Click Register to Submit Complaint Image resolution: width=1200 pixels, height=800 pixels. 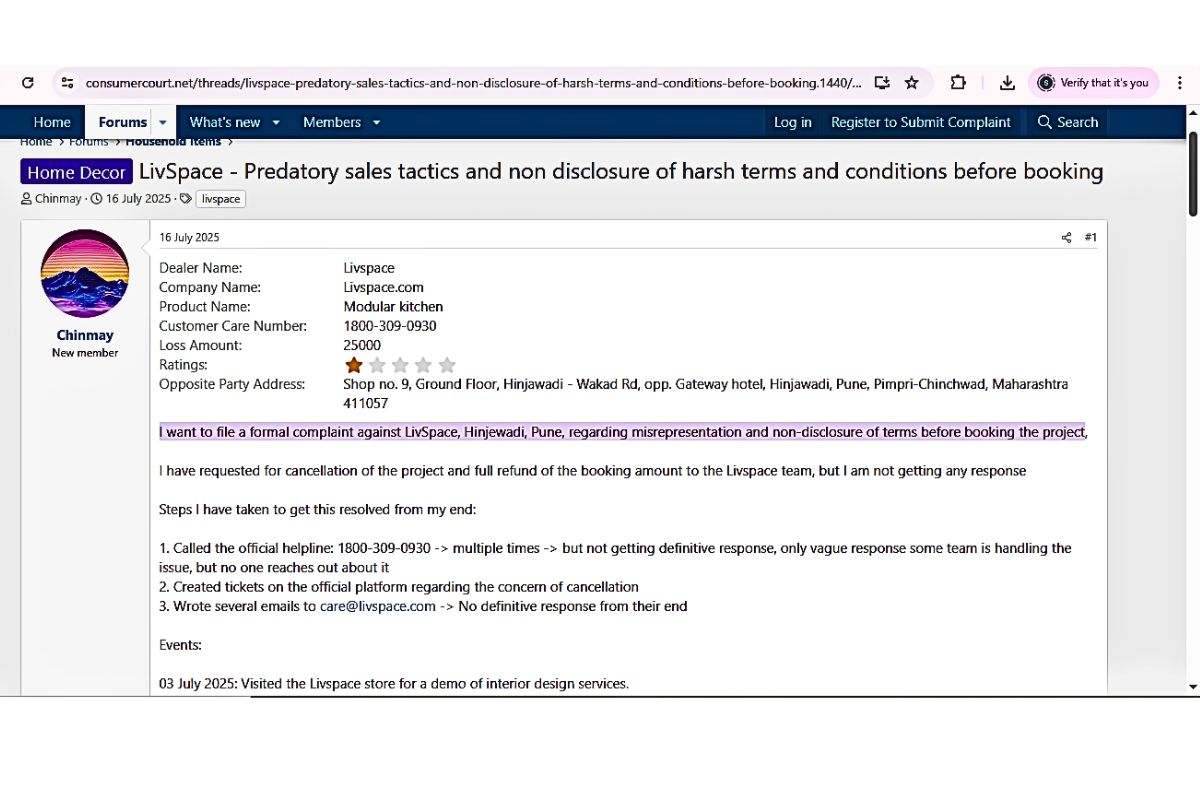[921, 122]
